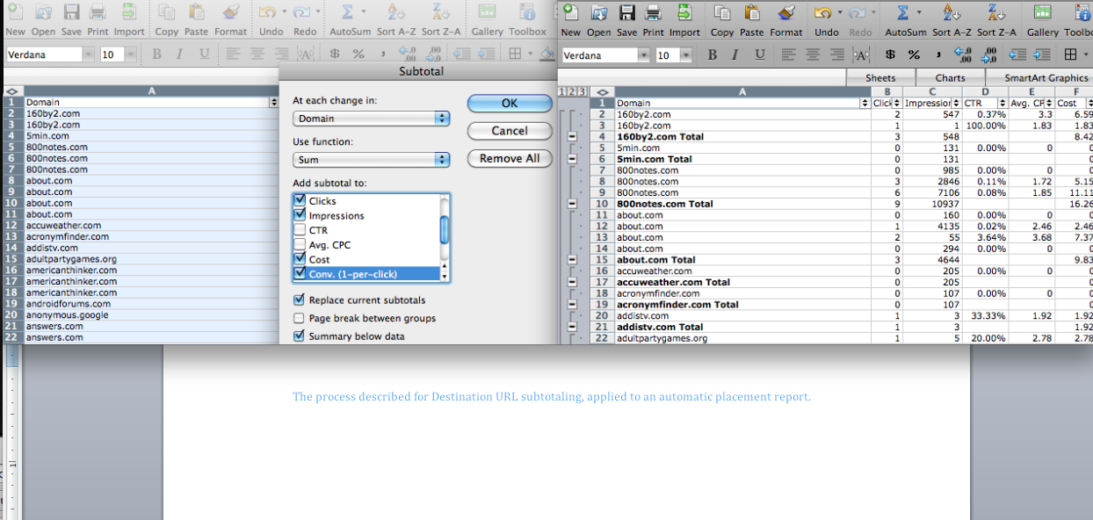Toggle Bold in right Excel window
The height and width of the screenshot is (520, 1093).
click(712, 55)
